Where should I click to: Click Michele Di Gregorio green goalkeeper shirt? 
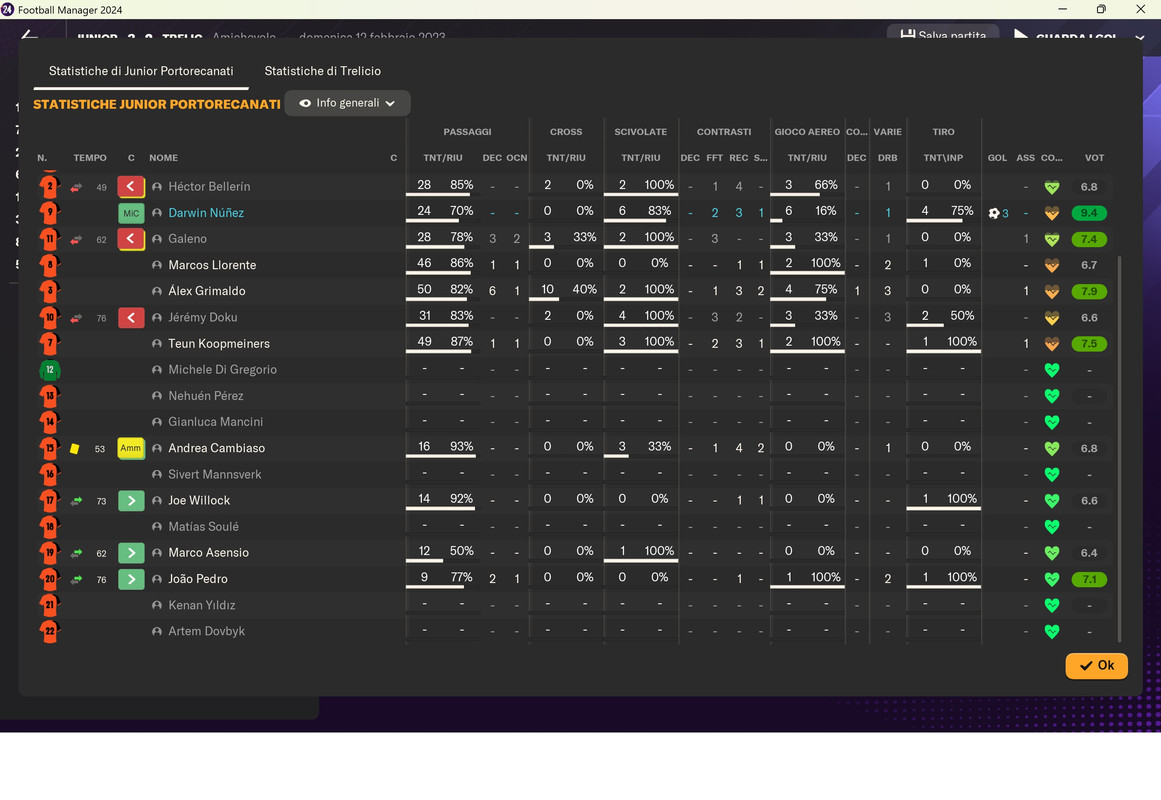point(50,370)
